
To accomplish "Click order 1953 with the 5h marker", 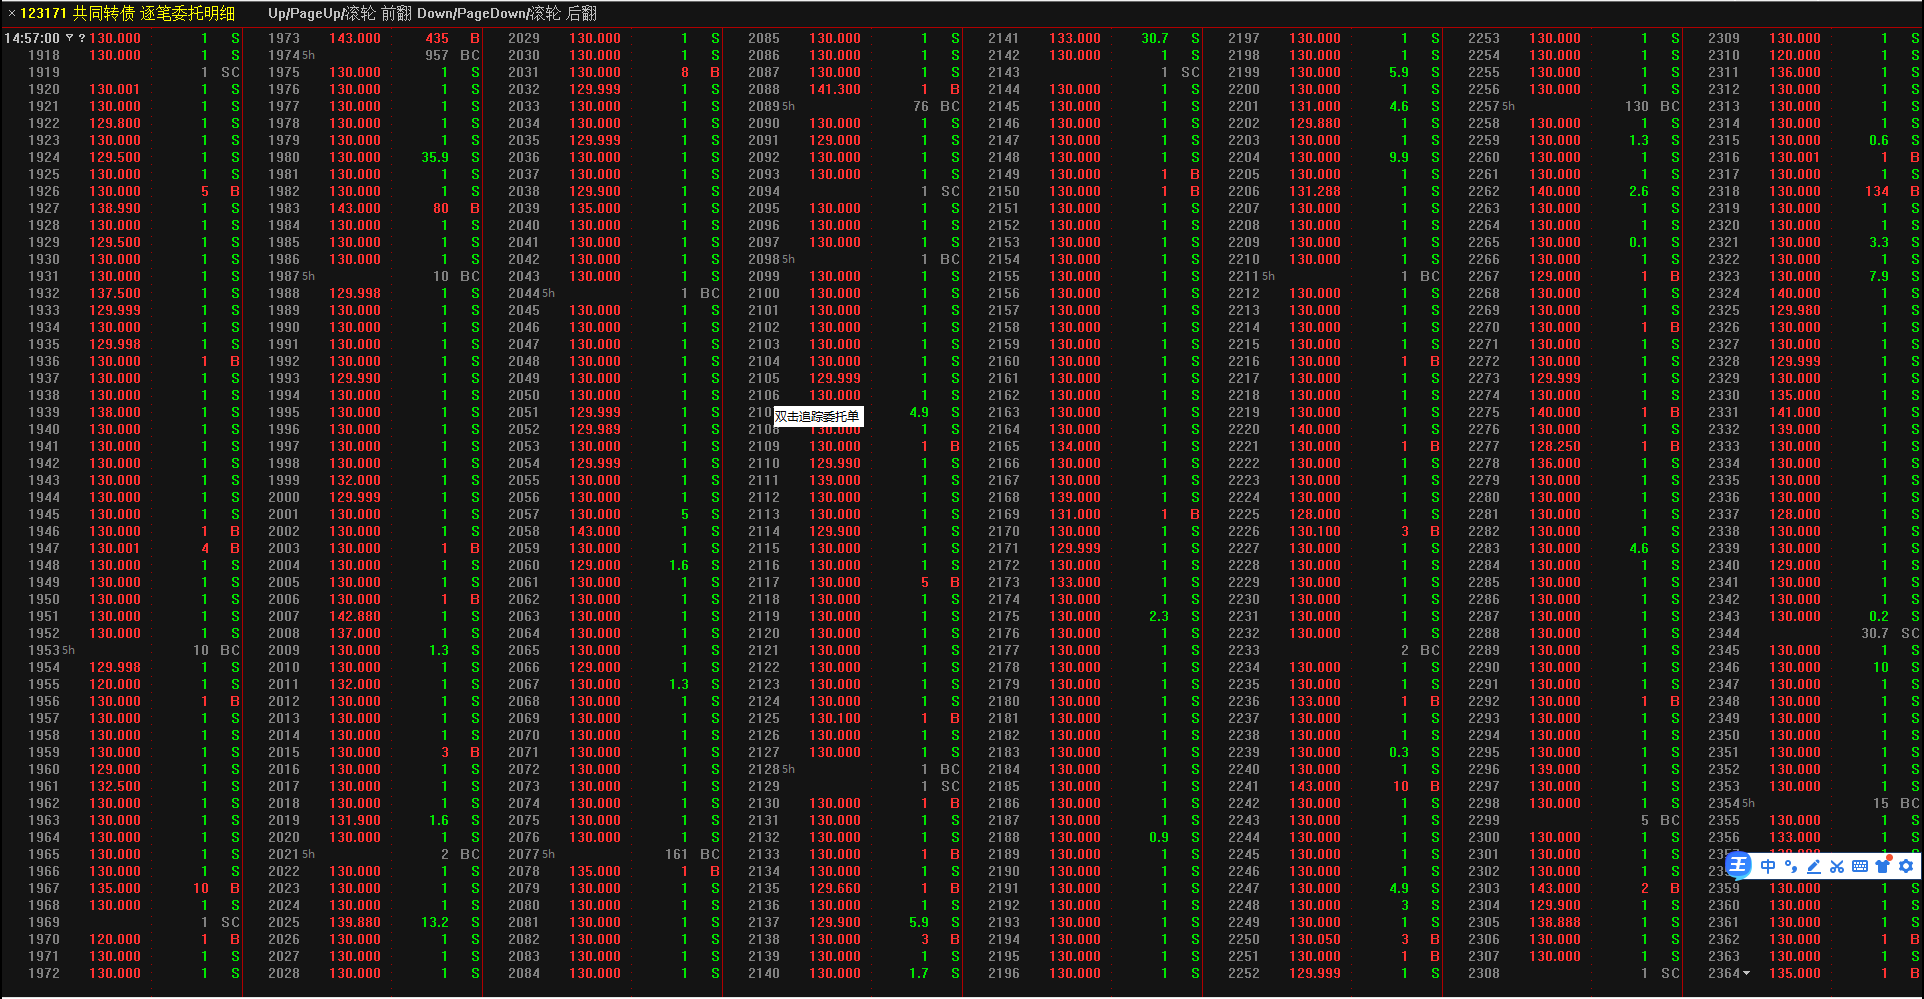I will click(x=45, y=650).
